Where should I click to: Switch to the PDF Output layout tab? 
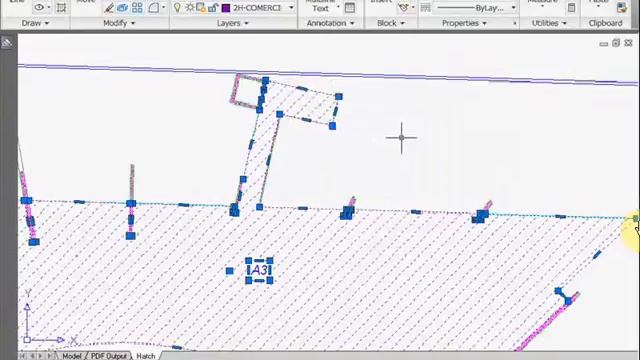109,356
